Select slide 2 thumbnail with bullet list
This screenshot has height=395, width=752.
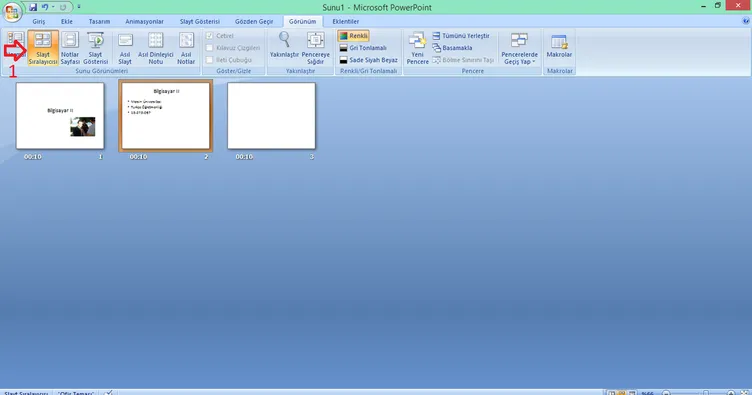[165, 116]
